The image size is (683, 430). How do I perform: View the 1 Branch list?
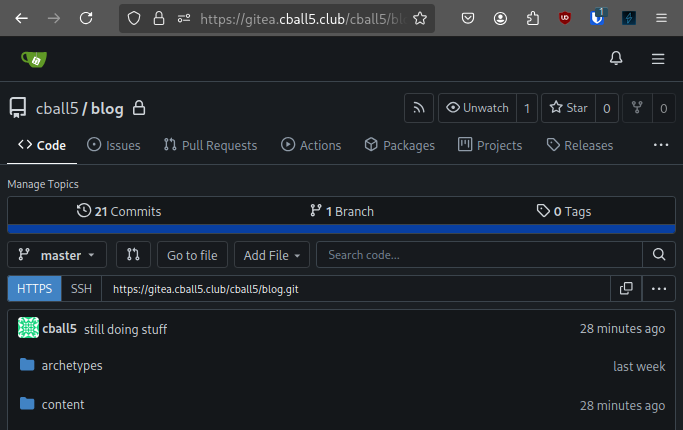coord(342,211)
